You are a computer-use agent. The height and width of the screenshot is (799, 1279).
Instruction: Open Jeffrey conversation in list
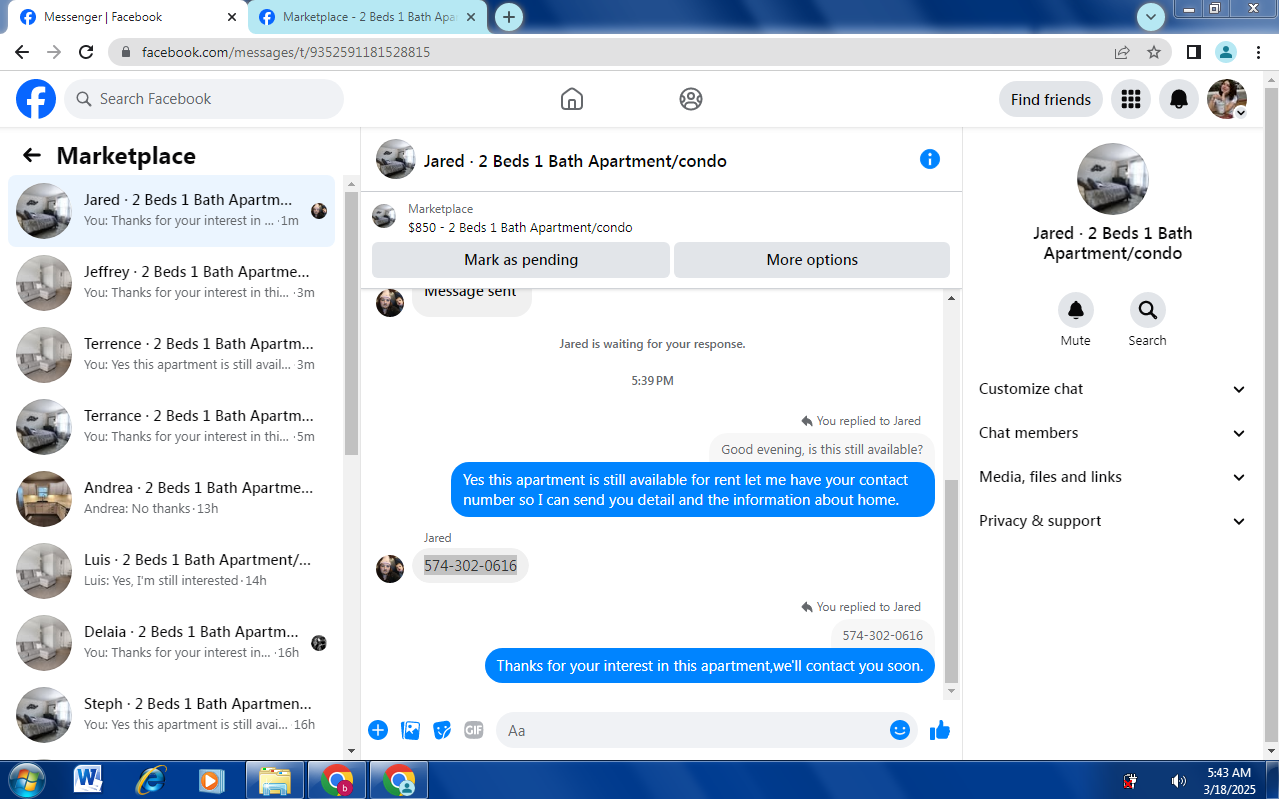(171, 282)
